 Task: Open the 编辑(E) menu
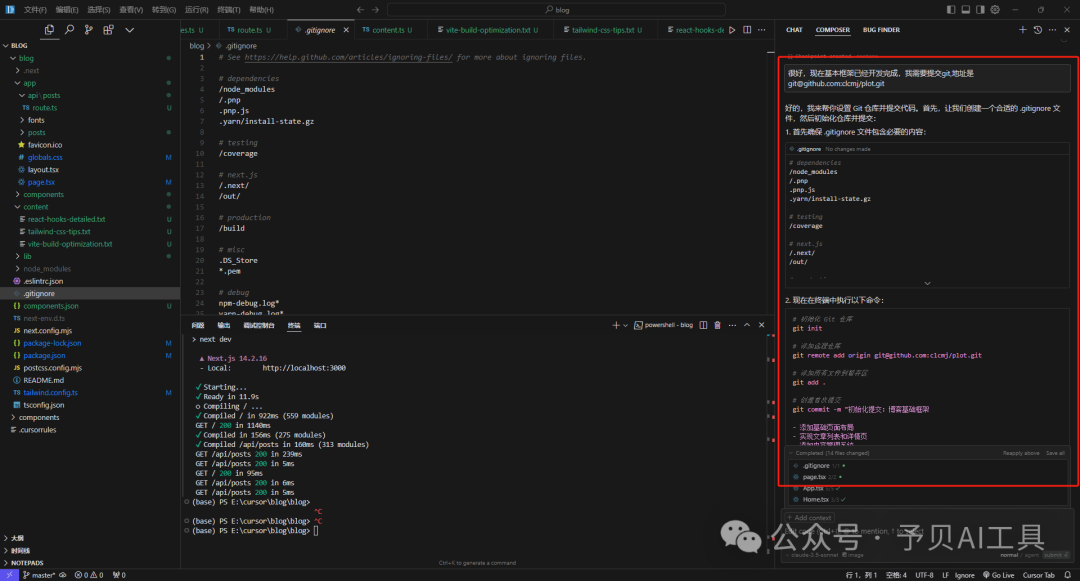coord(67,10)
